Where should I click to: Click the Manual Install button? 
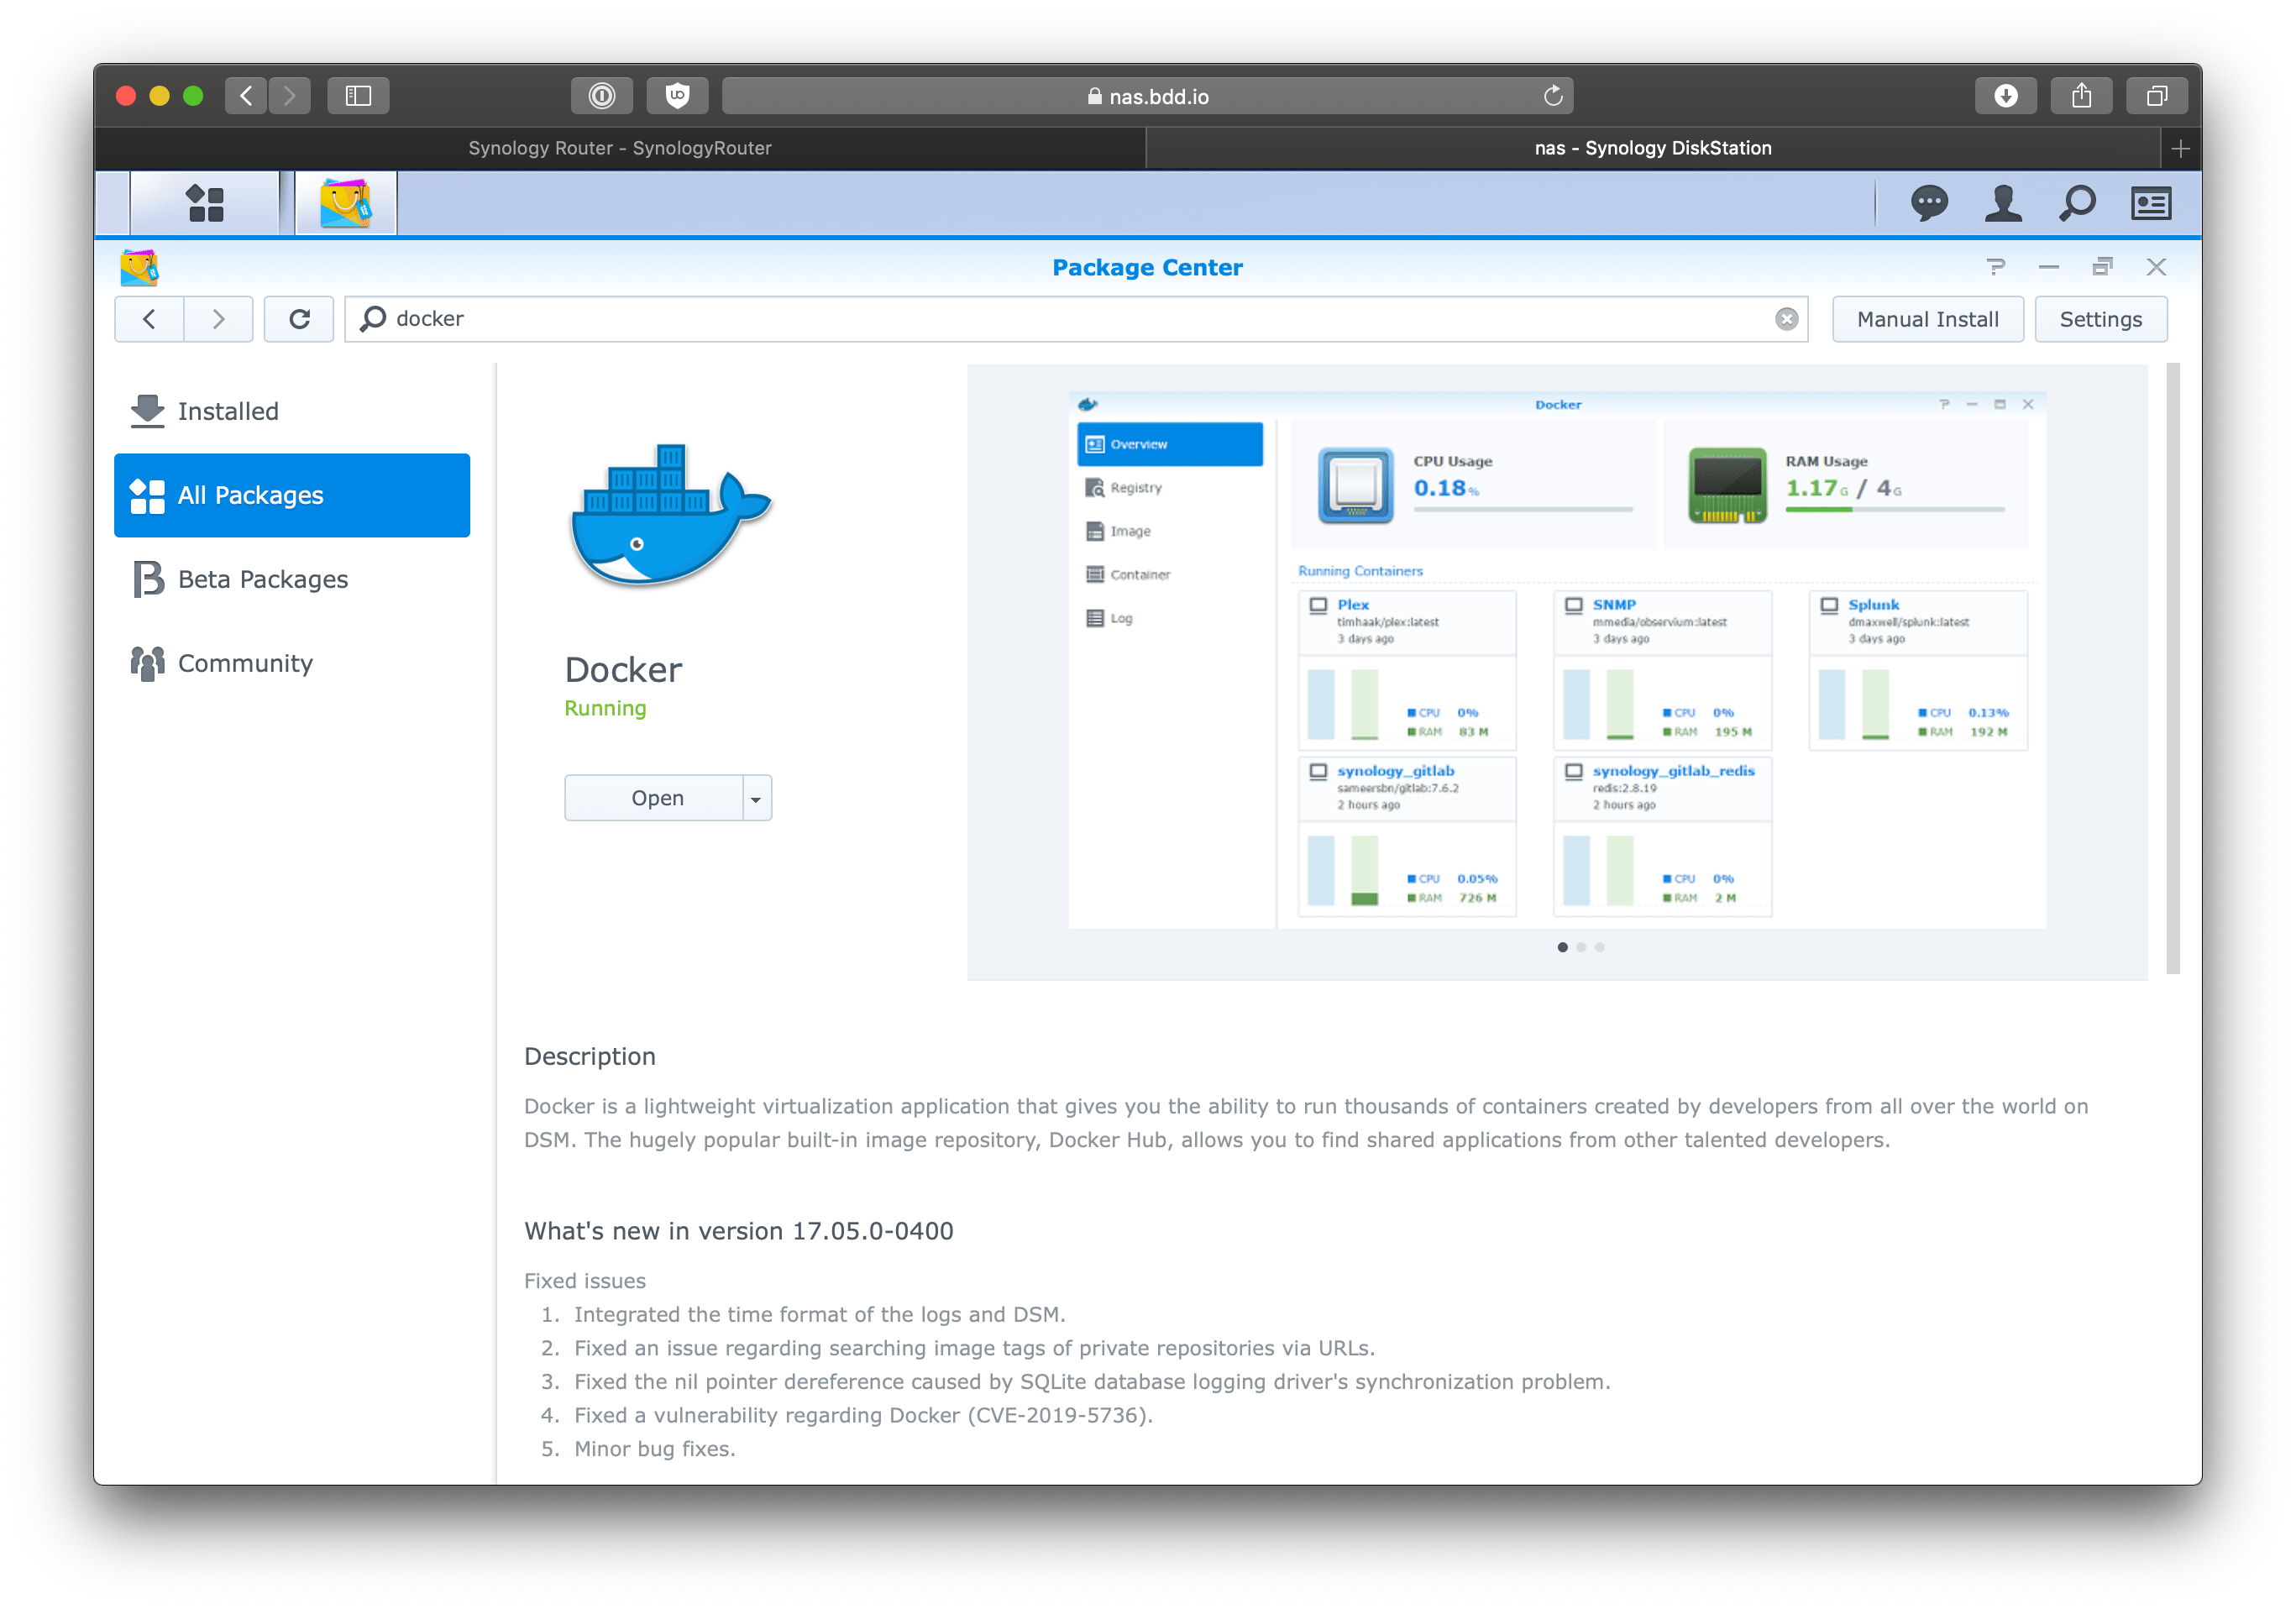pos(1927,318)
